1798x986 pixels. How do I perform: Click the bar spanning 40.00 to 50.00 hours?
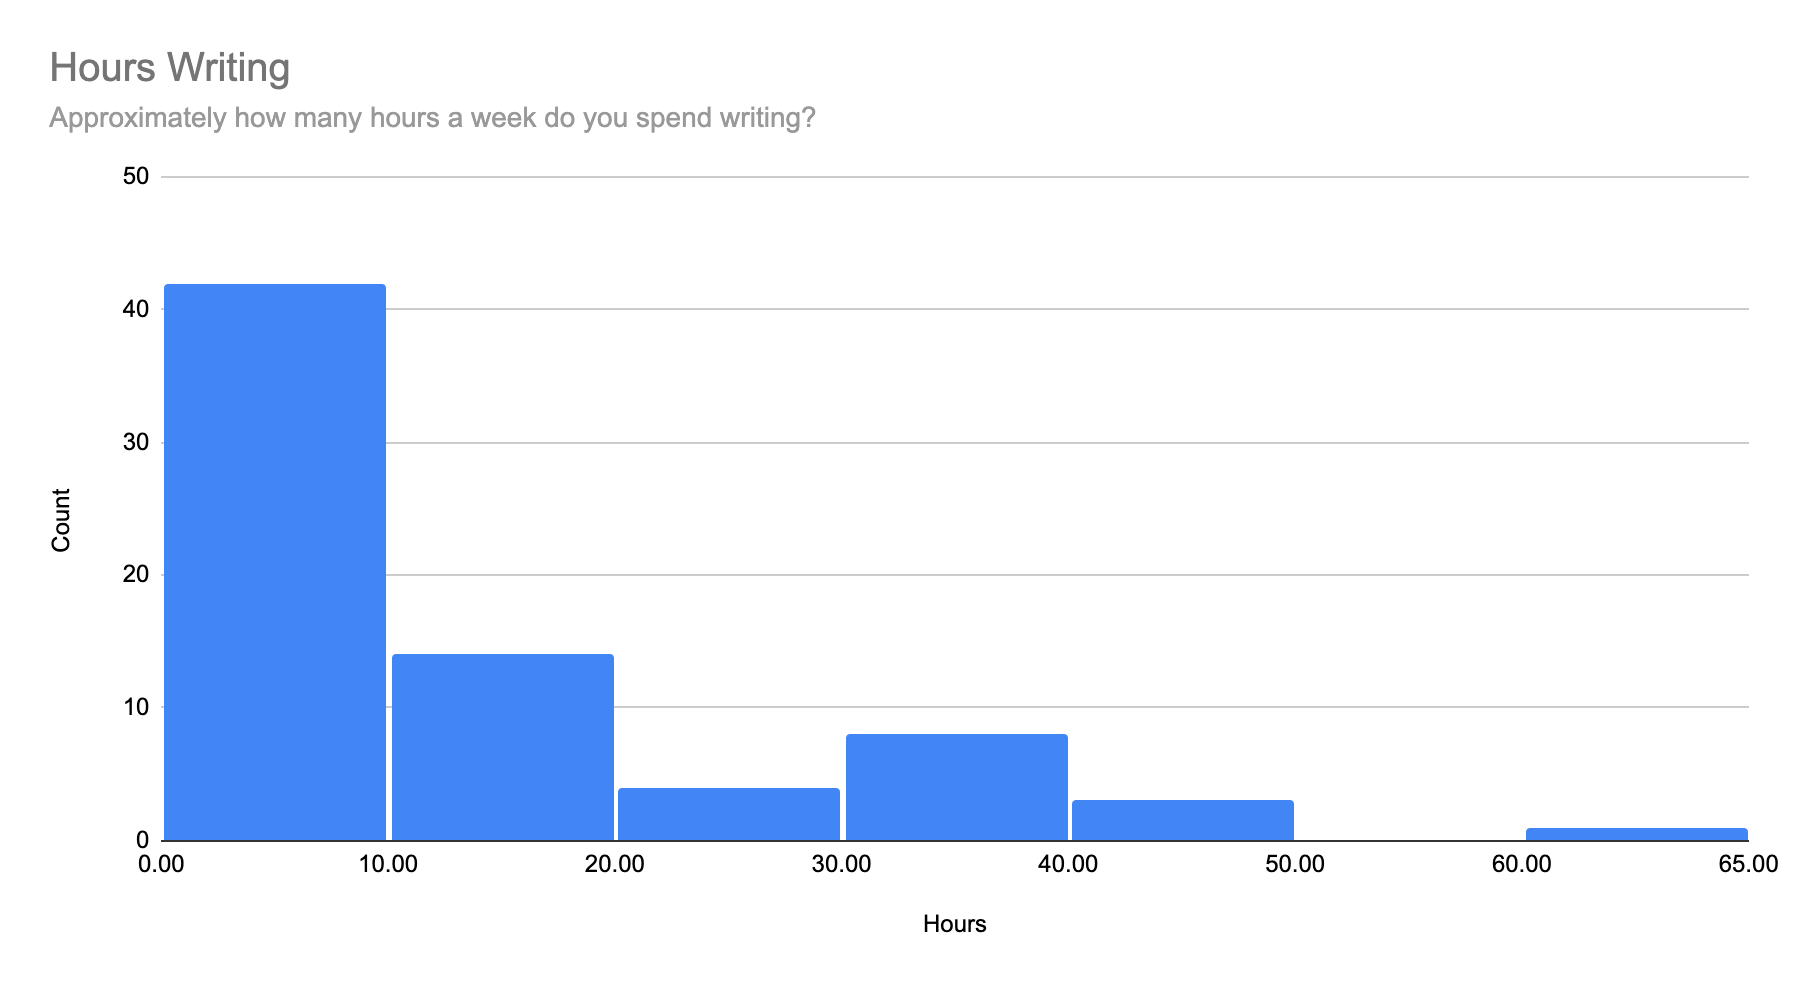1183,820
